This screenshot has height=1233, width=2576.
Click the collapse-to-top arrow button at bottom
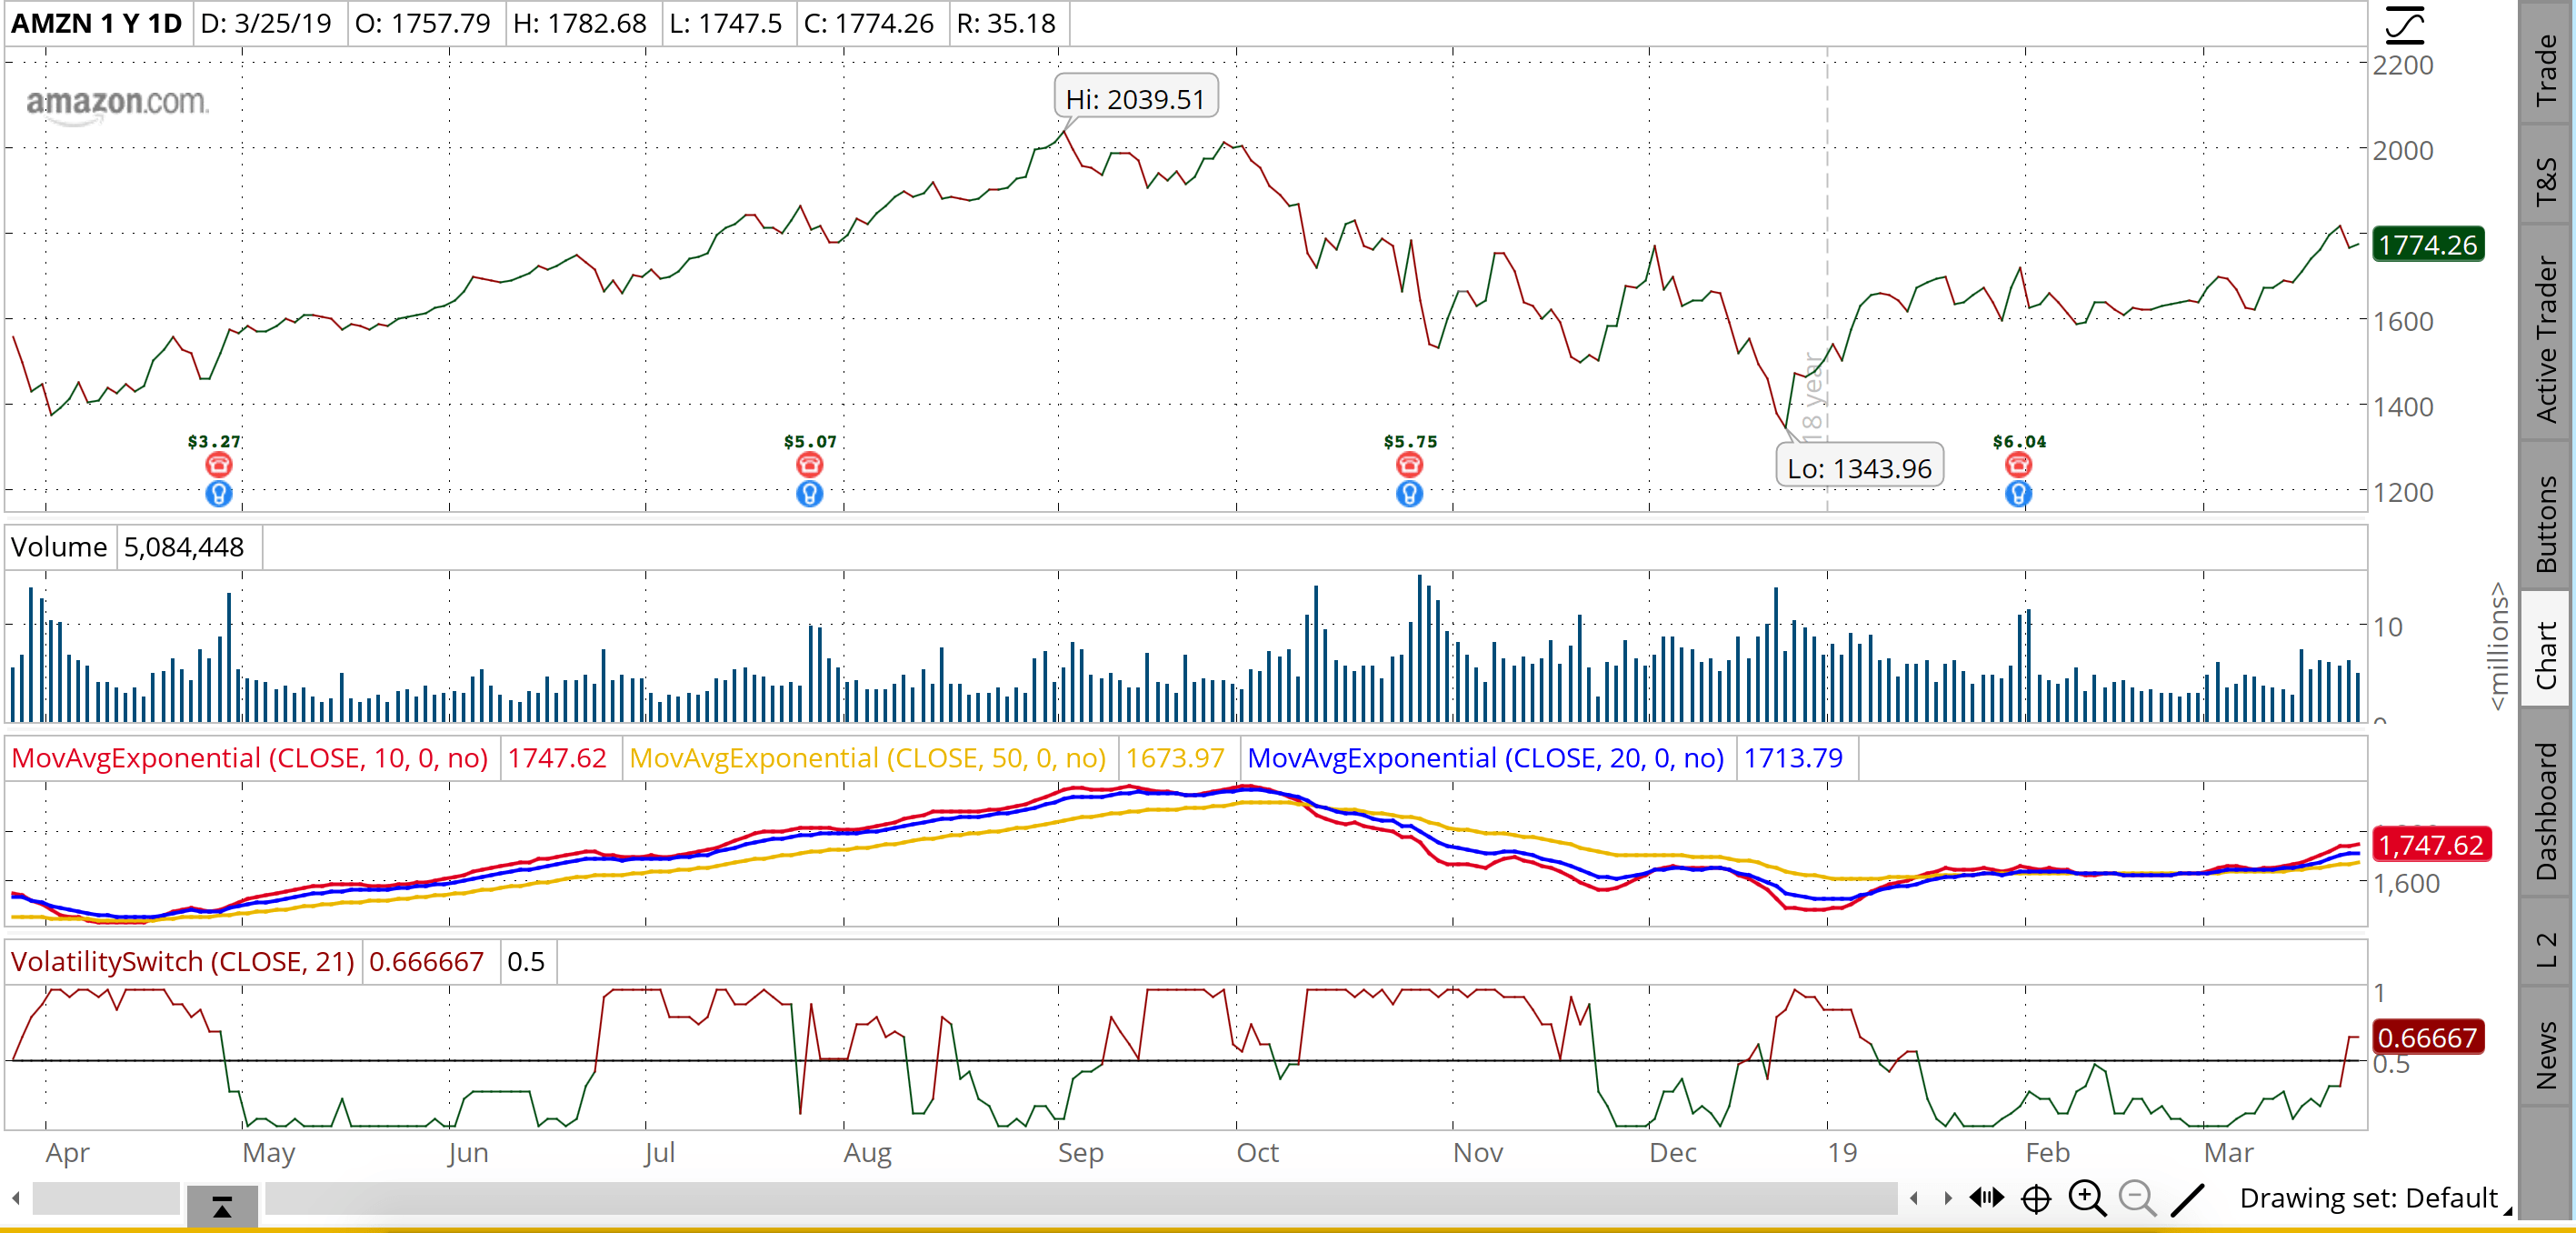pyautogui.click(x=222, y=1206)
